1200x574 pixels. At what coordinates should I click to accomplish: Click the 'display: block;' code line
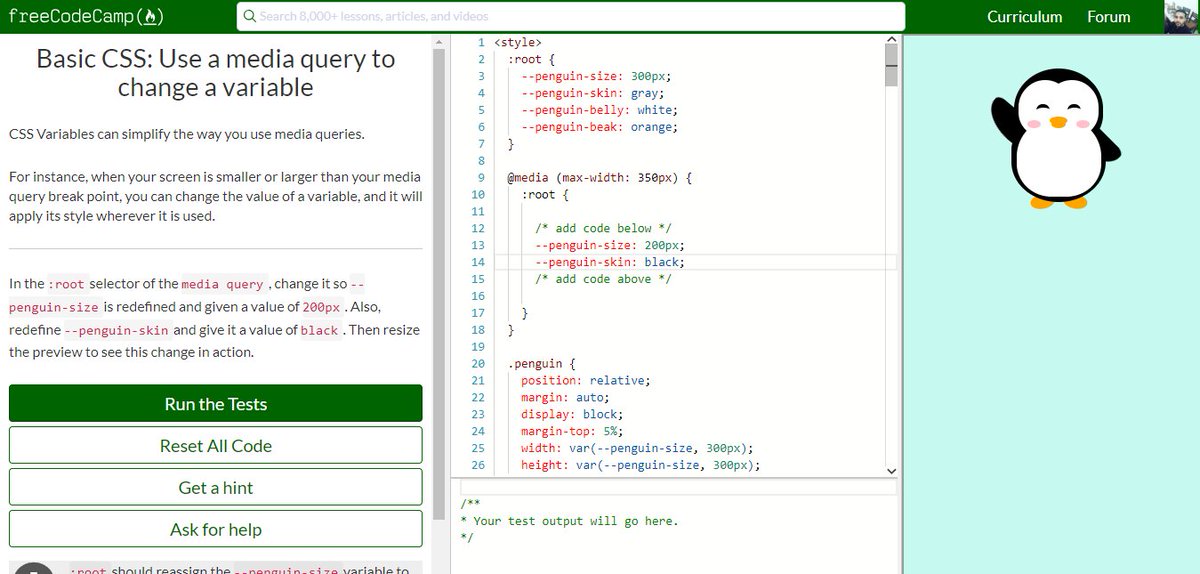point(571,414)
